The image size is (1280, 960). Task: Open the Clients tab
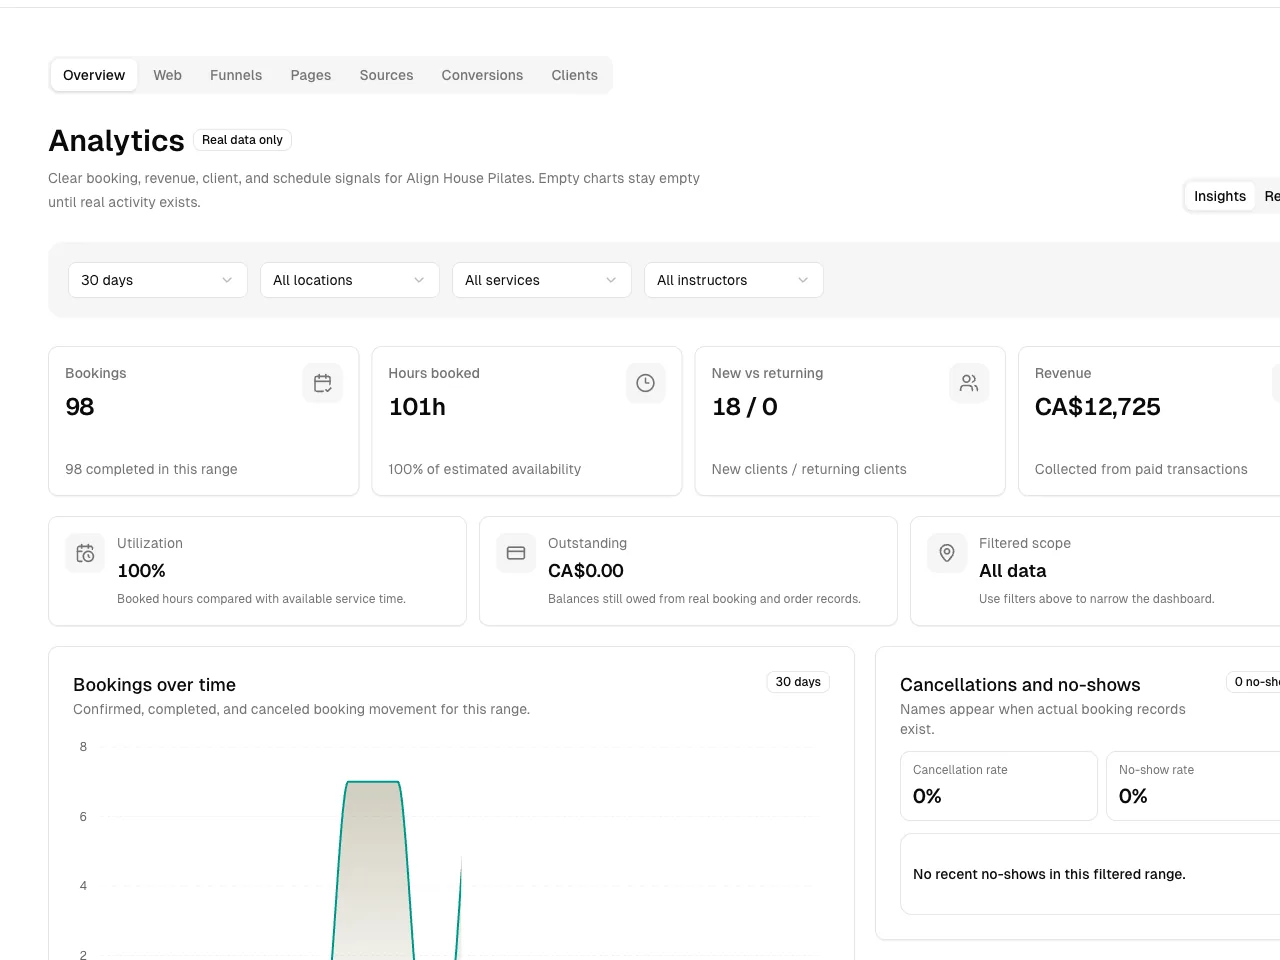tap(575, 75)
